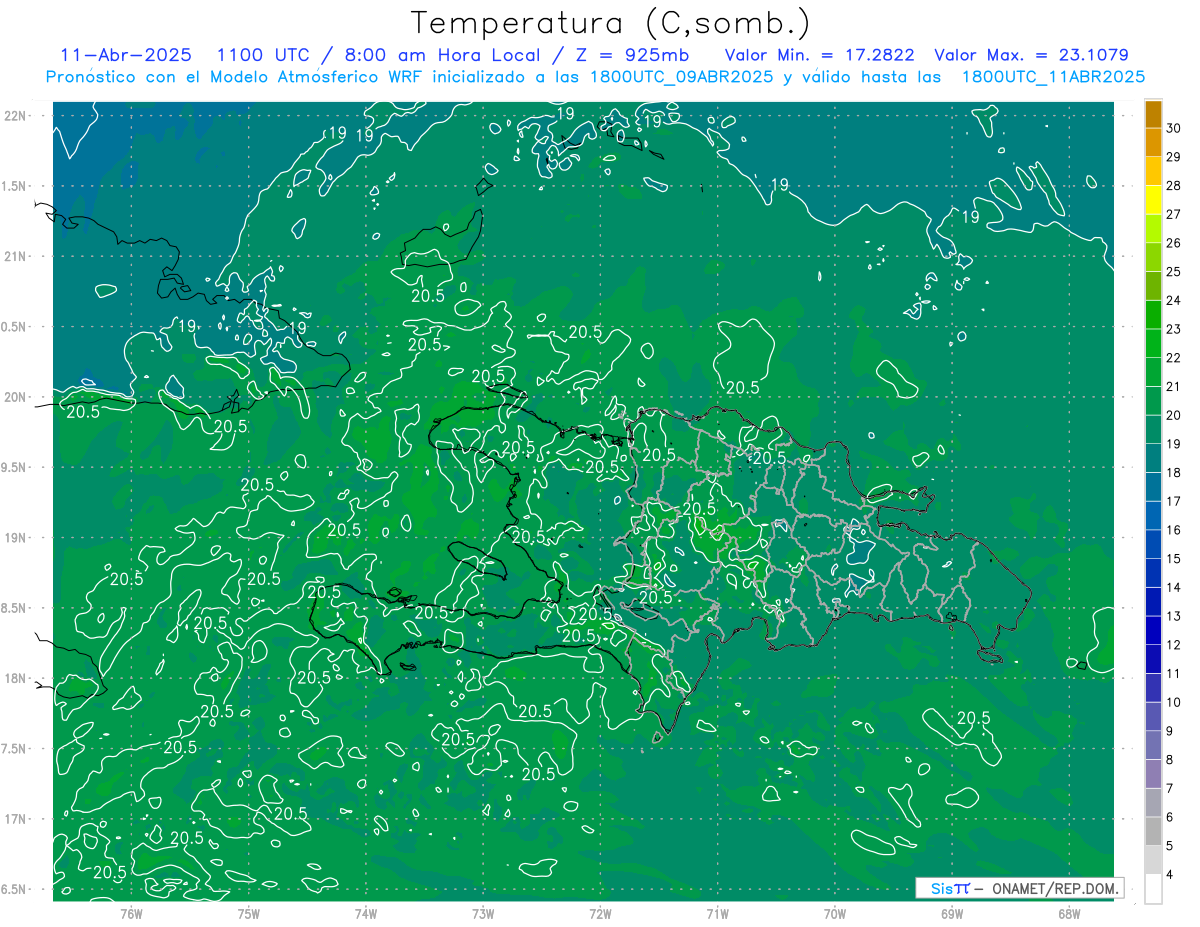Click the '1800UTC_09ABR2025' initialization text
The height and width of the screenshot is (927, 1200).
point(681,77)
